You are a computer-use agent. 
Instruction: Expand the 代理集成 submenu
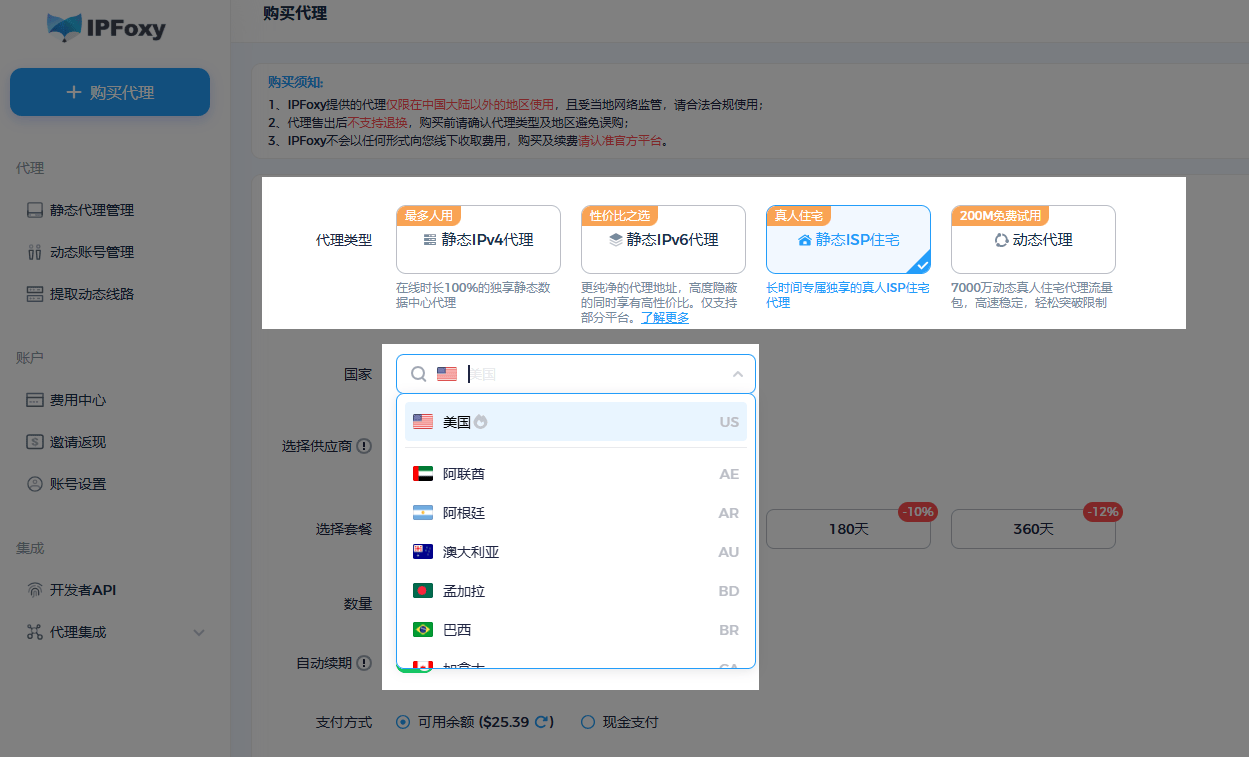199,632
